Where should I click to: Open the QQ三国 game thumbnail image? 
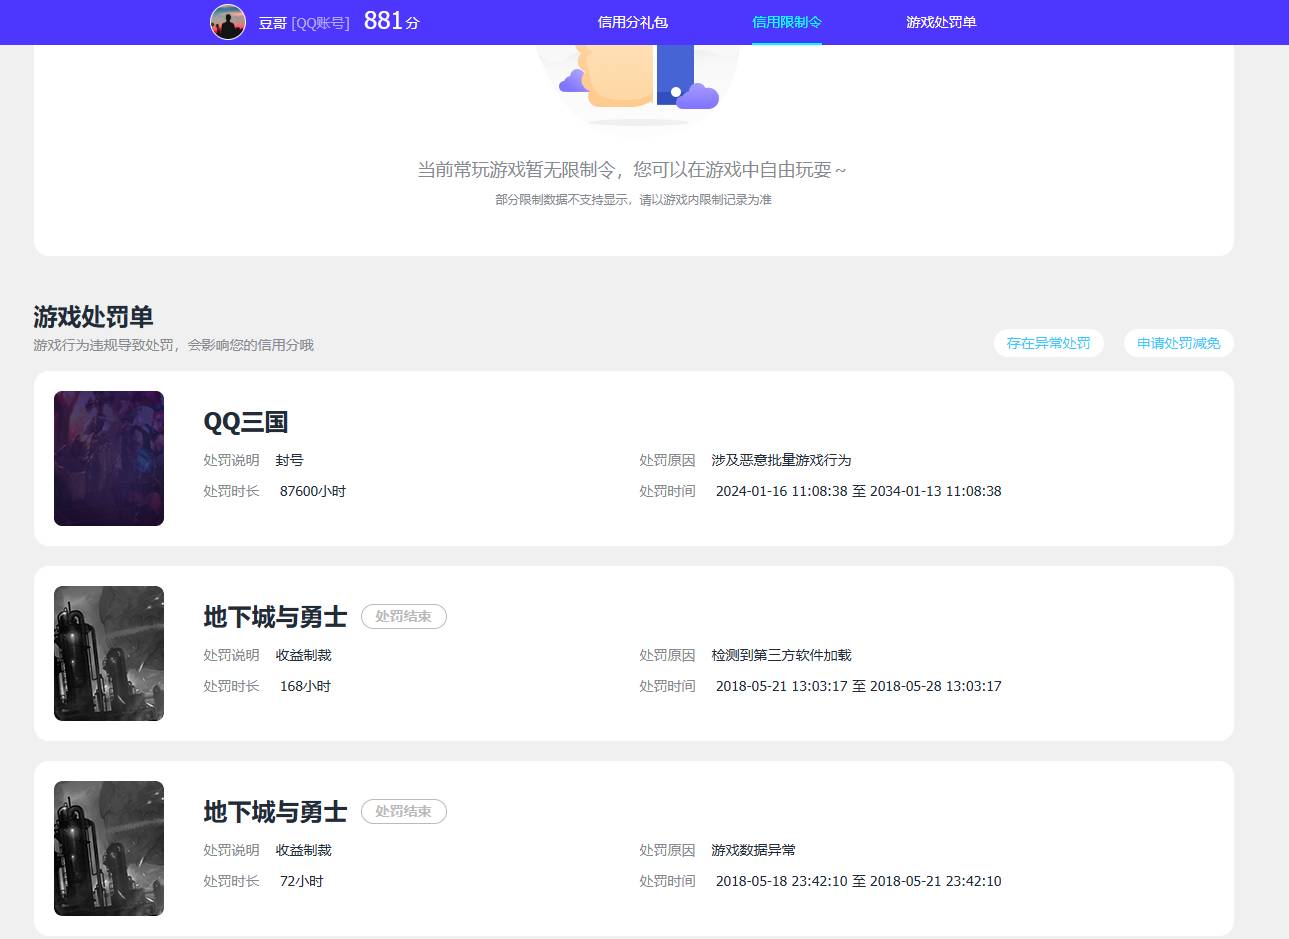pos(108,458)
